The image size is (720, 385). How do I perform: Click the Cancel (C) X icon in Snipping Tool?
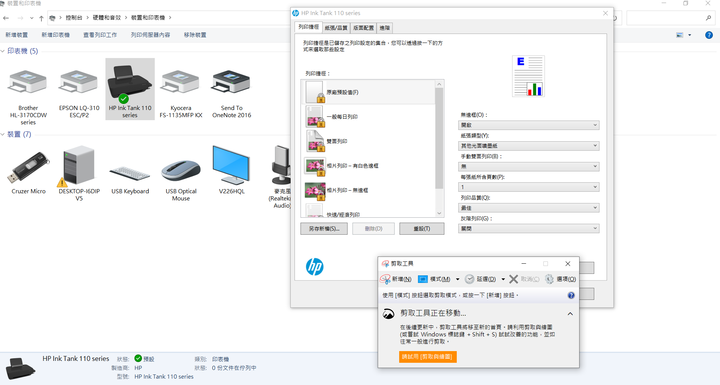(513, 279)
